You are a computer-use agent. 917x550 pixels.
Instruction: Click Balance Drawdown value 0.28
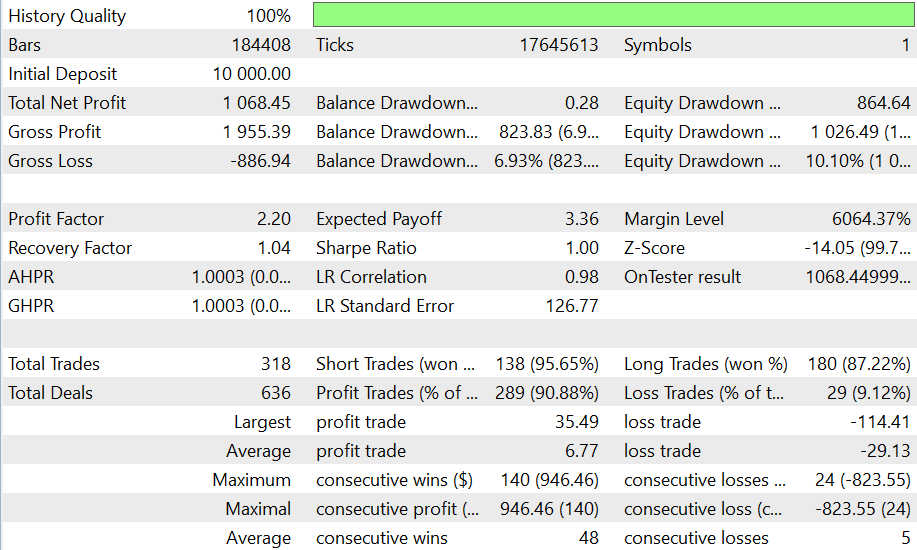(x=581, y=103)
